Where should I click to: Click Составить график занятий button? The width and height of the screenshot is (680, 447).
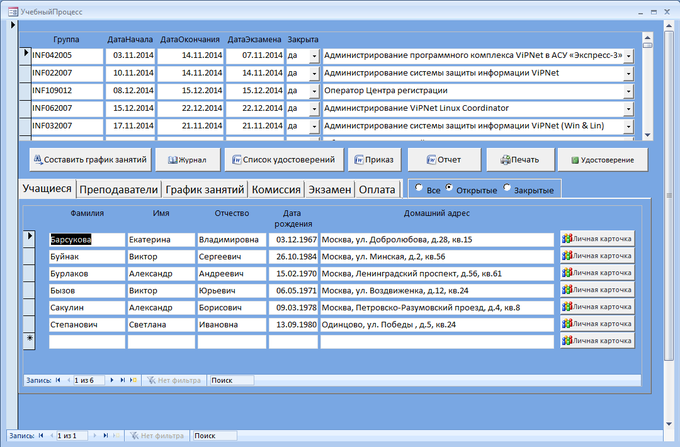(90, 159)
